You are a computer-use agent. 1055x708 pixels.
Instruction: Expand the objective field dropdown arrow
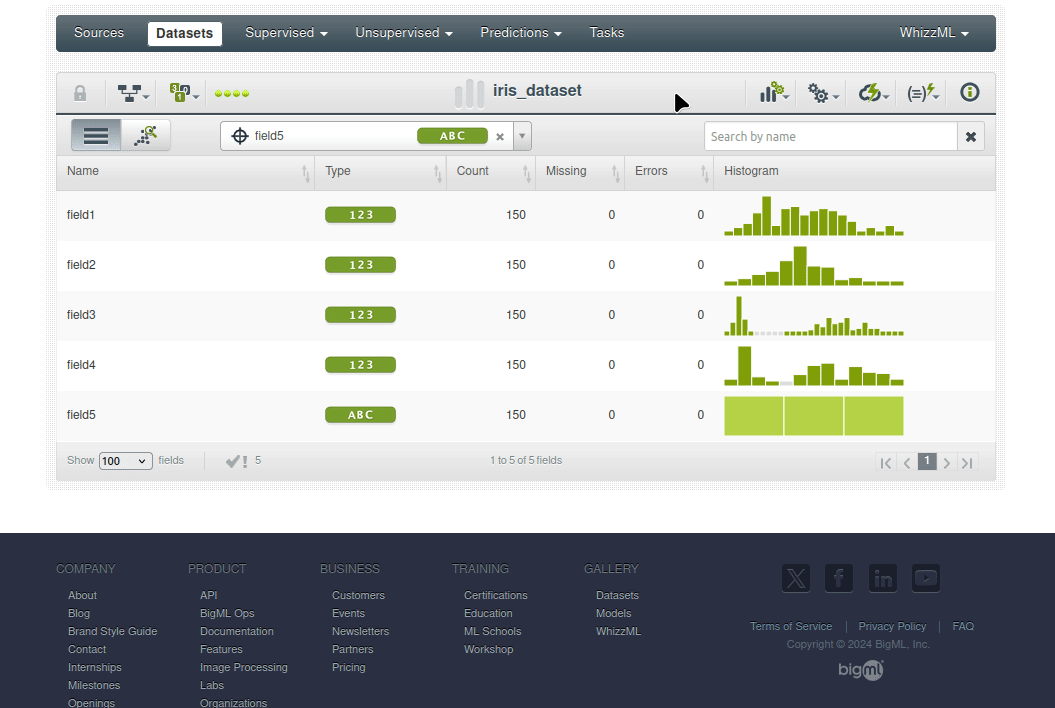(522, 137)
